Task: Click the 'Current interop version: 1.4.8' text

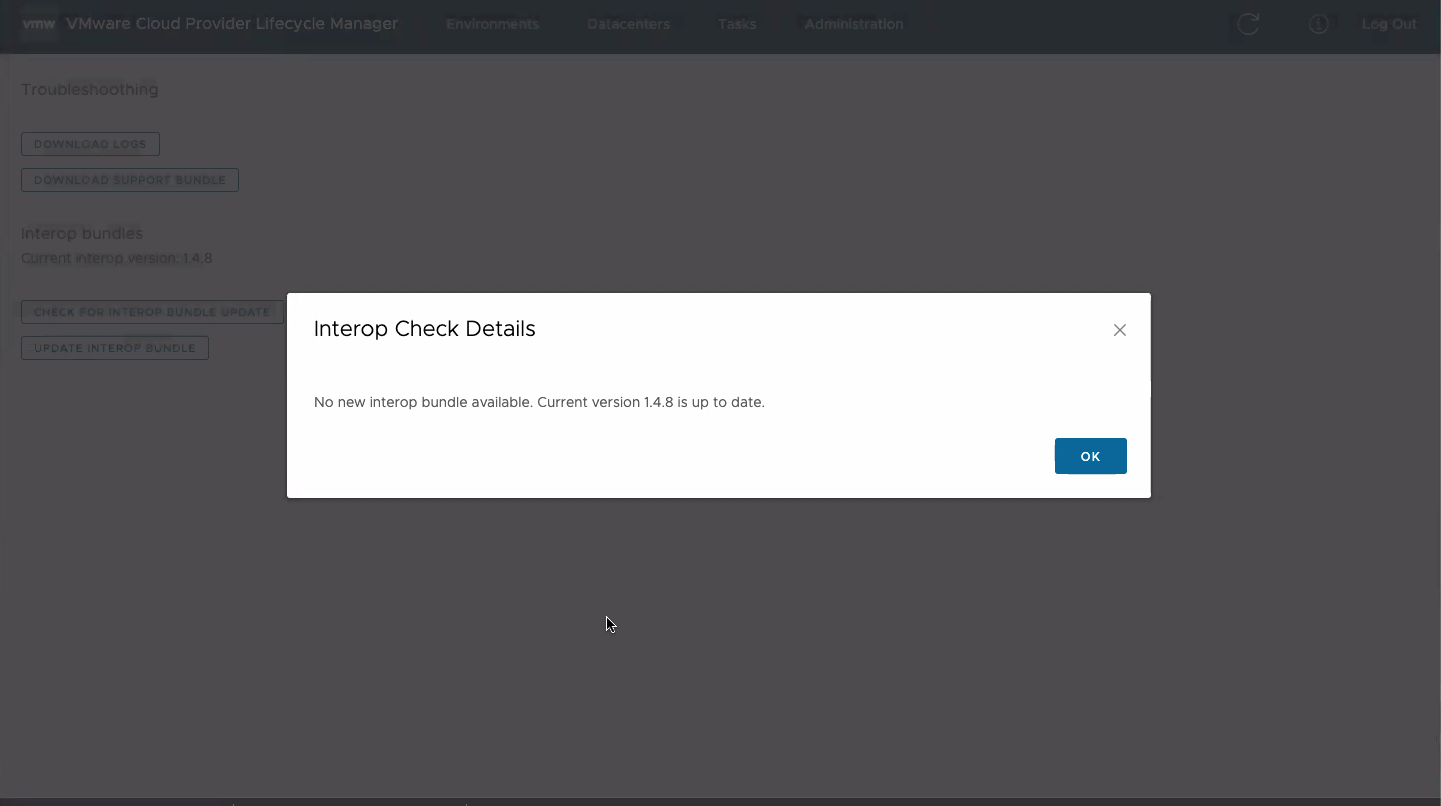Action: tap(117, 258)
